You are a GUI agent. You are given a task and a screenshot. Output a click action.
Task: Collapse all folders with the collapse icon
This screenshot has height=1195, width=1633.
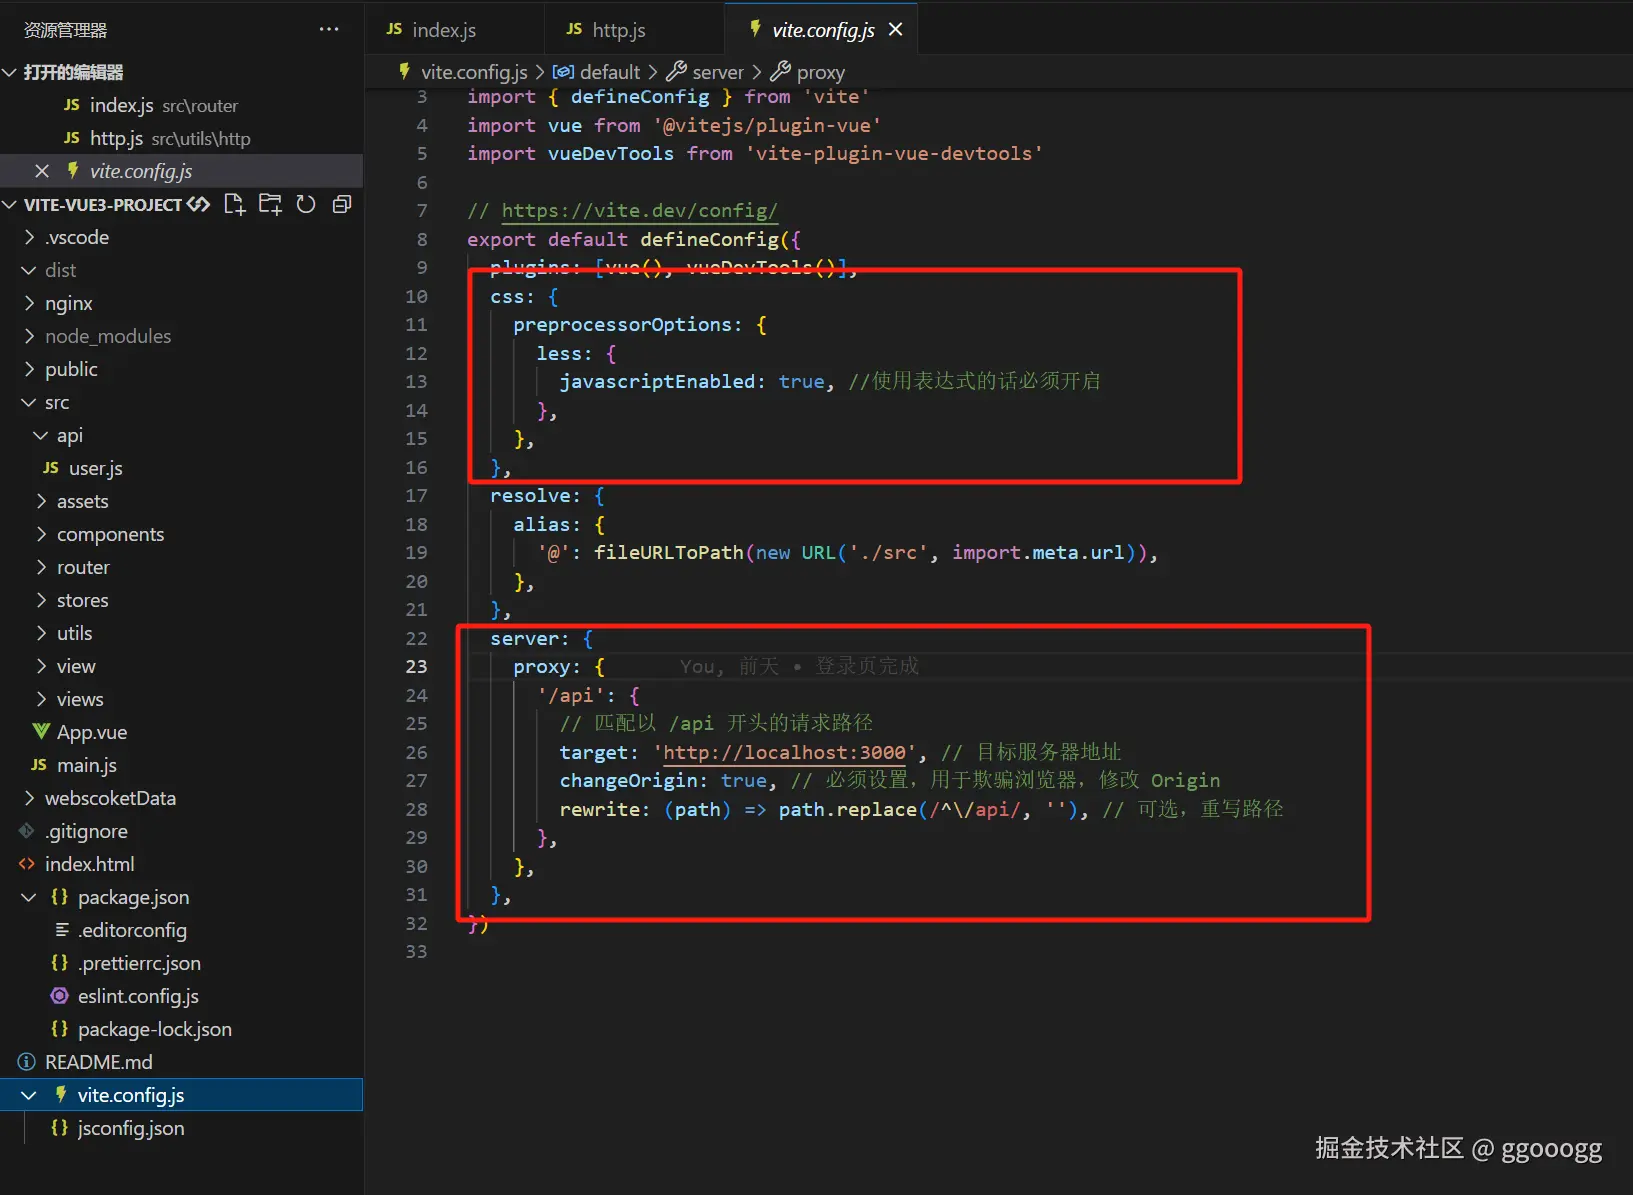tap(342, 204)
